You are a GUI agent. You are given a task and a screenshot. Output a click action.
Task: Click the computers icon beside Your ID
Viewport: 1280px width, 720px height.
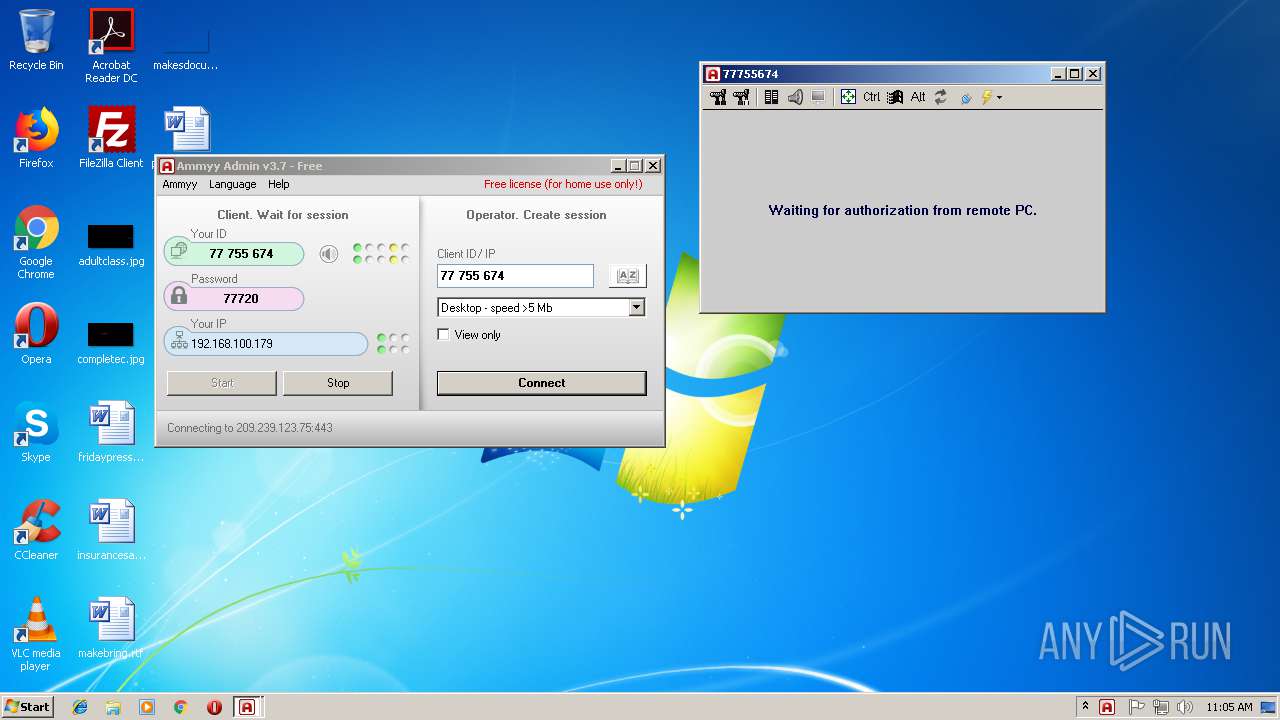pyautogui.click(x=179, y=251)
